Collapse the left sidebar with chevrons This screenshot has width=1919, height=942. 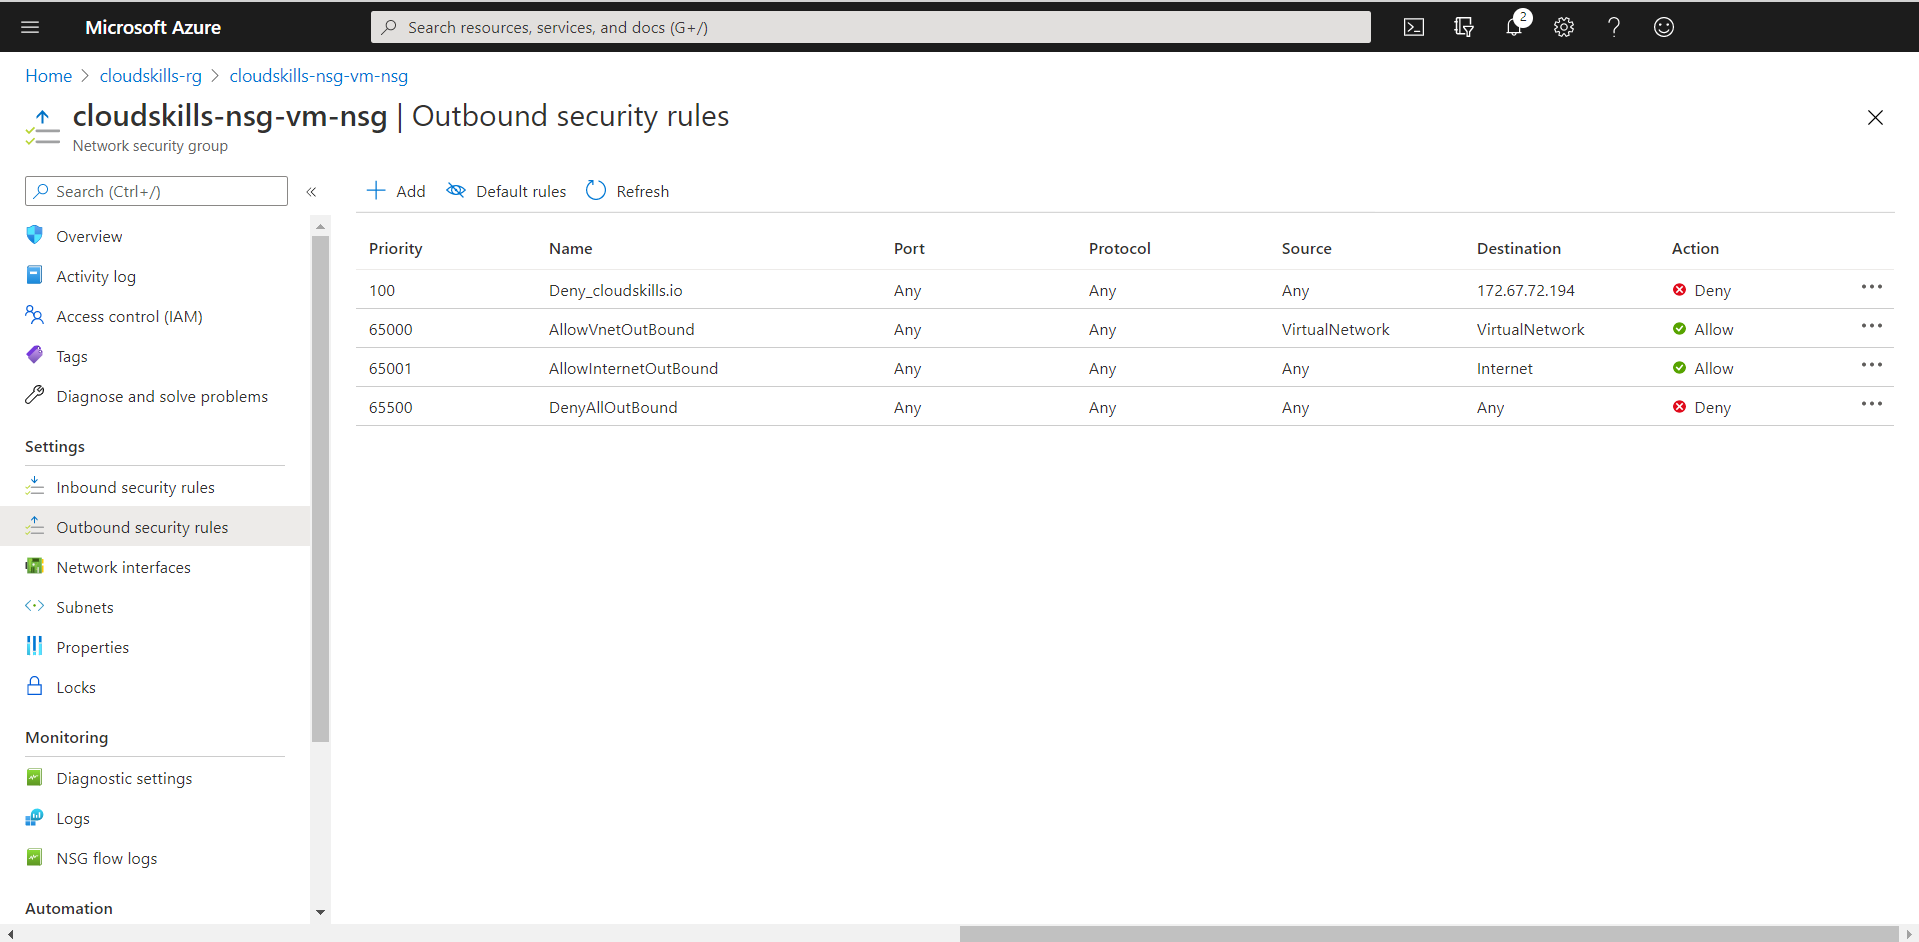pyautogui.click(x=311, y=191)
